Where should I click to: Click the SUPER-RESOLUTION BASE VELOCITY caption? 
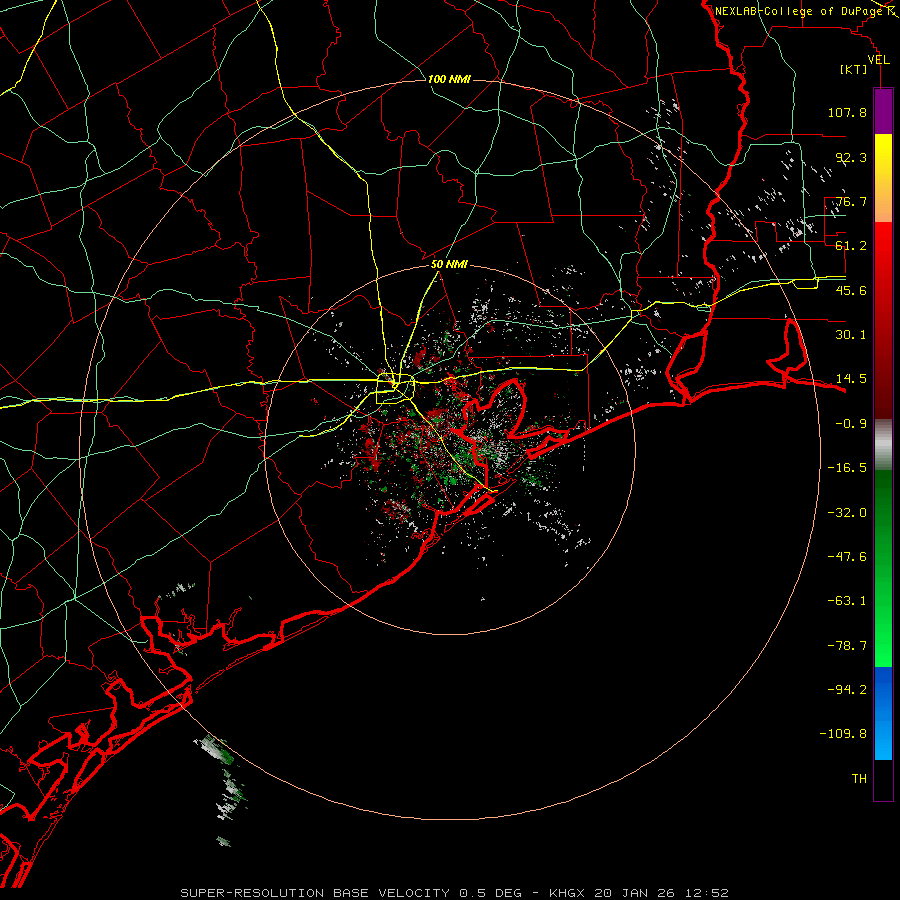(315, 893)
